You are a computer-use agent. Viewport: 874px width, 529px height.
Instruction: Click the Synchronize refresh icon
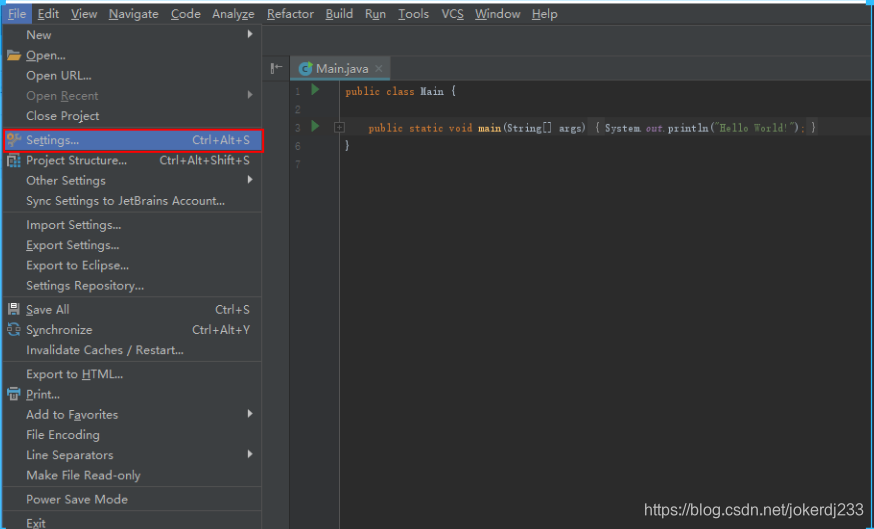(14, 329)
